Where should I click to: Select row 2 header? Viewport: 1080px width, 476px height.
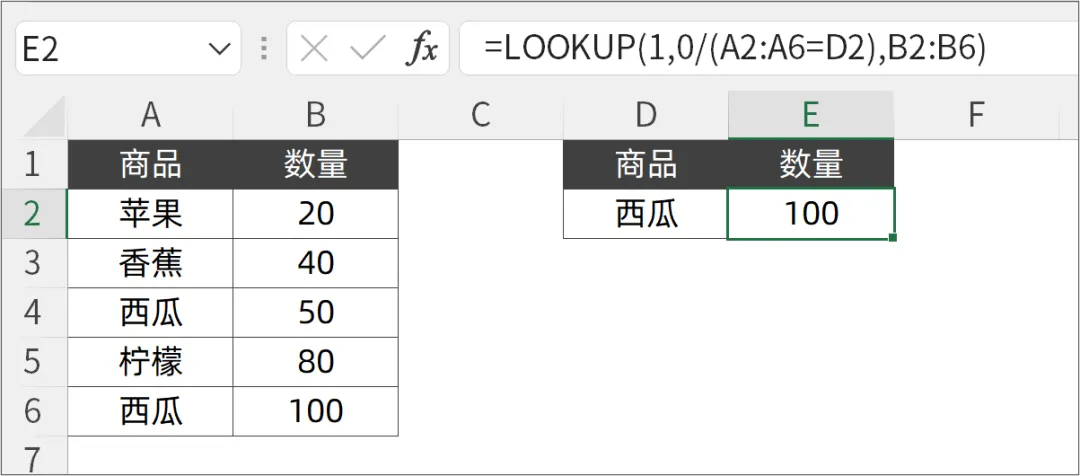(x=32, y=213)
